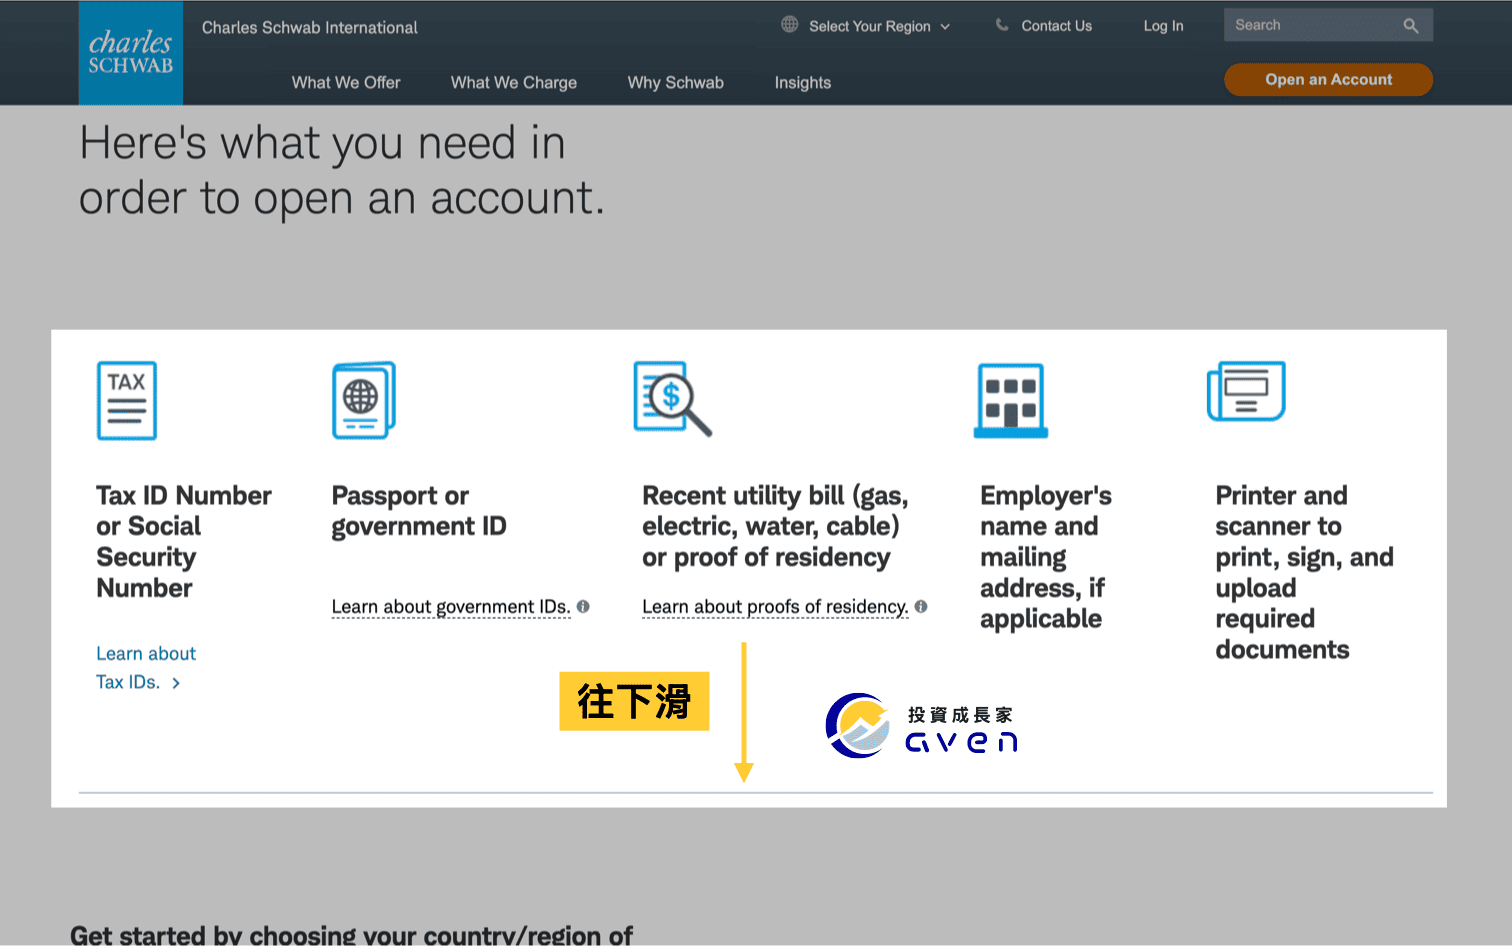Viewport: 1512px width, 946px height.
Task: Click the printer and scanner icon
Action: tap(1246, 392)
